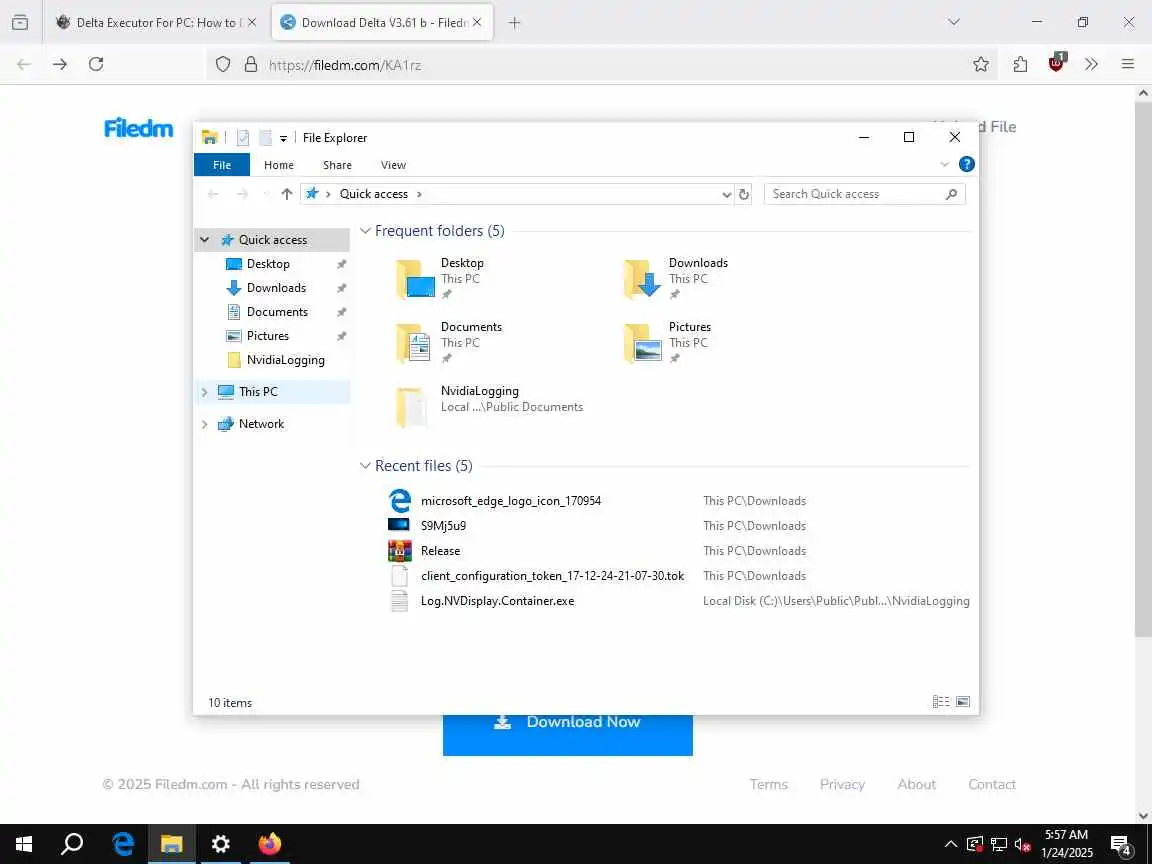Screen dimensions: 1152x864
Task: Switch to details view layout icon
Action: pos(941,702)
